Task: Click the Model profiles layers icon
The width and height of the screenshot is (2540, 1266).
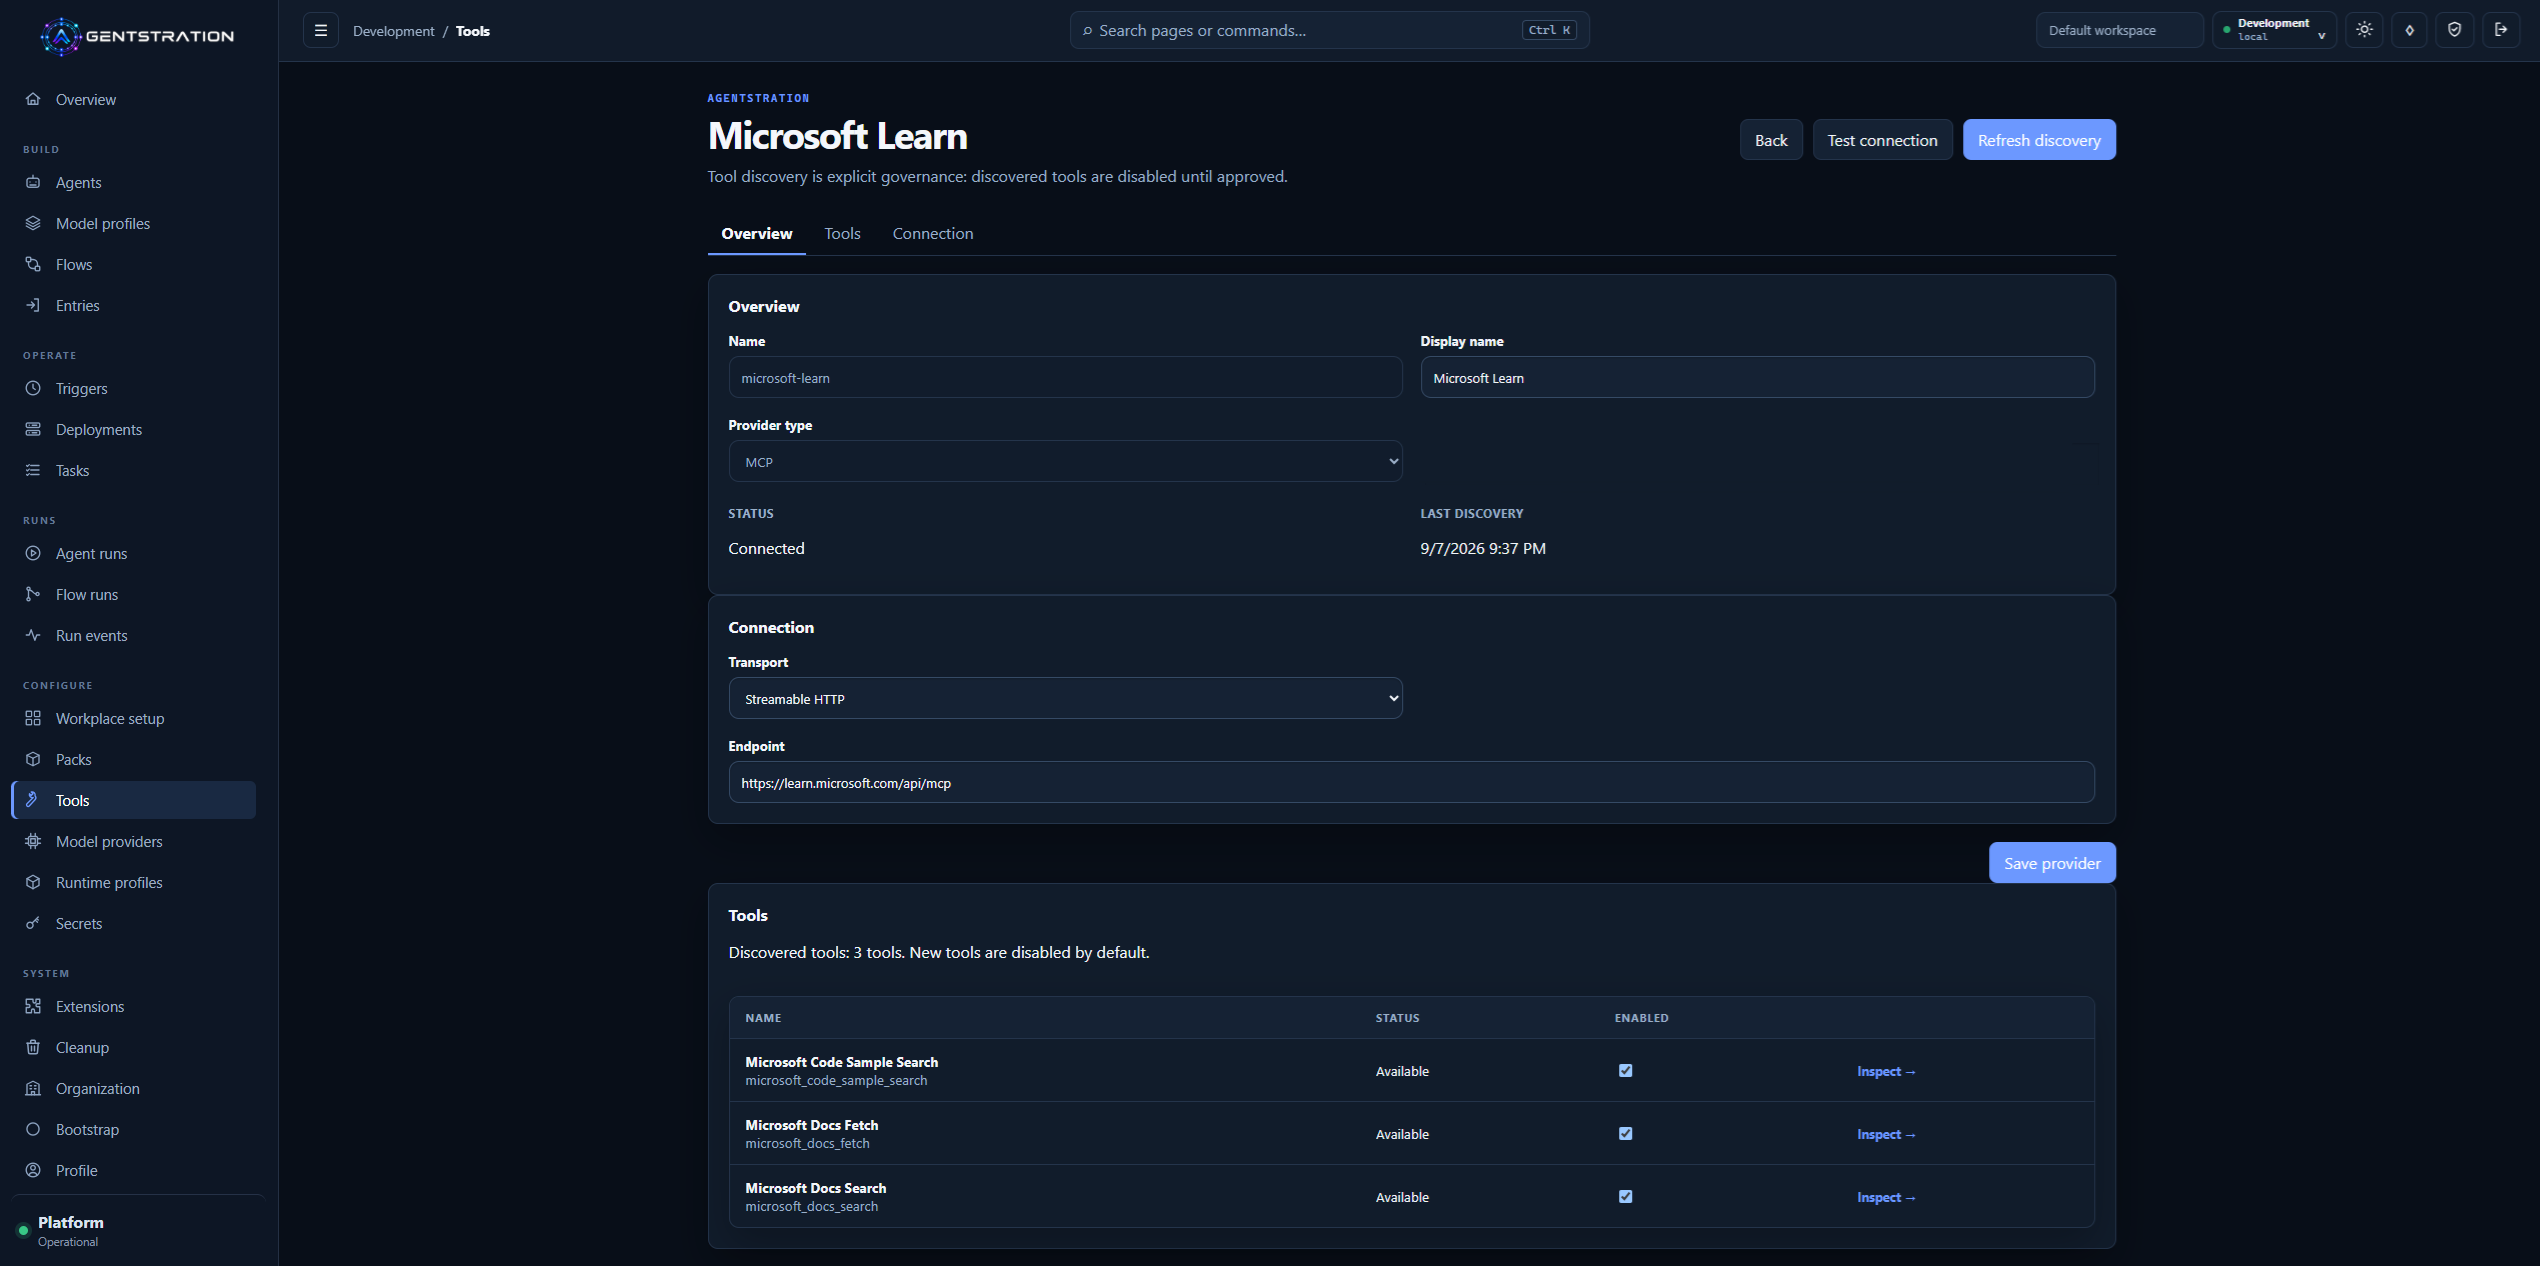Action: tap(33, 223)
